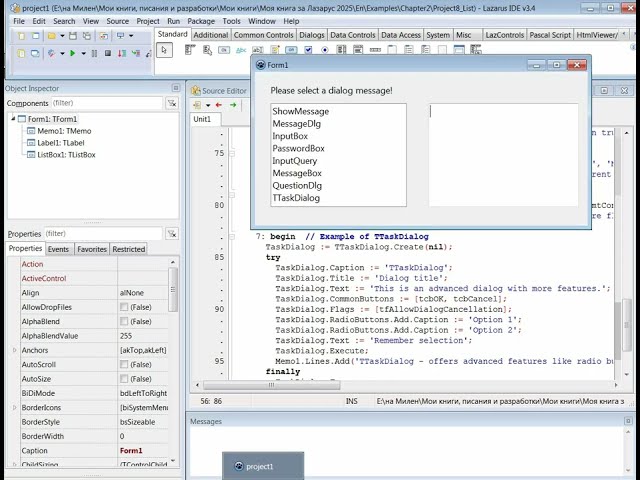Screen dimensions: 640x480
Task: Click the View Forms toolbar icon
Action: click(x=36, y=53)
